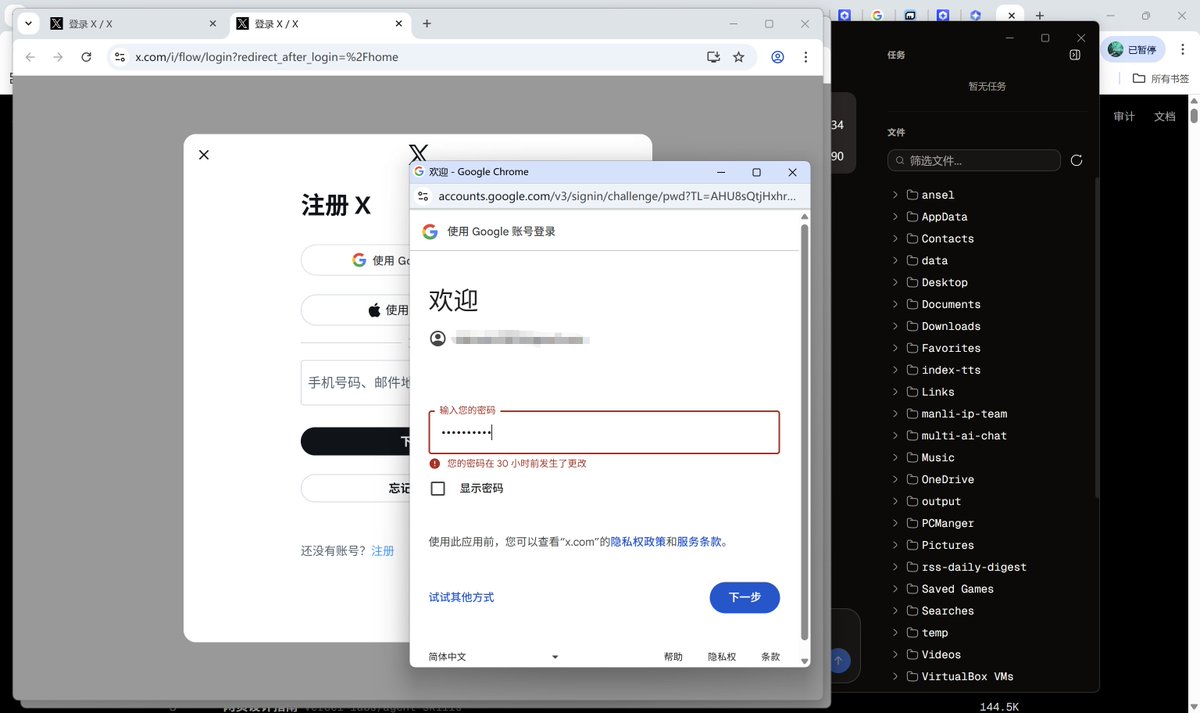Expand the VirtualBox VMs folder
The height and width of the screenshot is (713, 1200).
tap(895, 677)
